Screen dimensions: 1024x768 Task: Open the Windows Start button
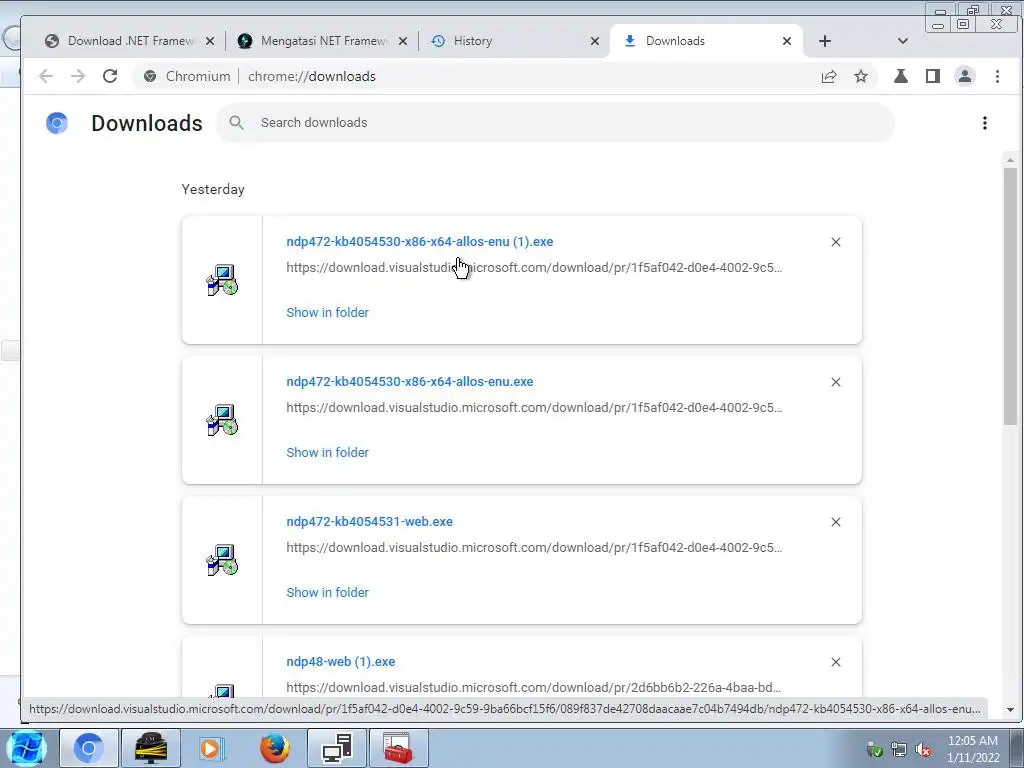click(26, 748)
